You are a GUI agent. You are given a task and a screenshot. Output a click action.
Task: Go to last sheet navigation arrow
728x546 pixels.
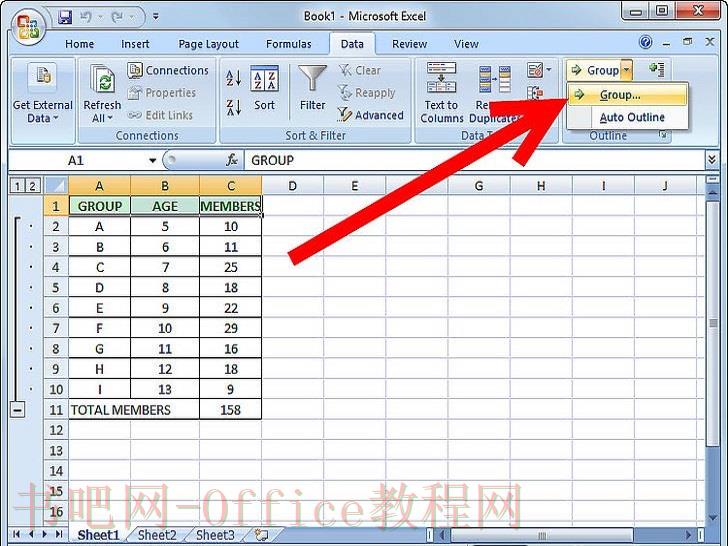click(x=59, y=534)
